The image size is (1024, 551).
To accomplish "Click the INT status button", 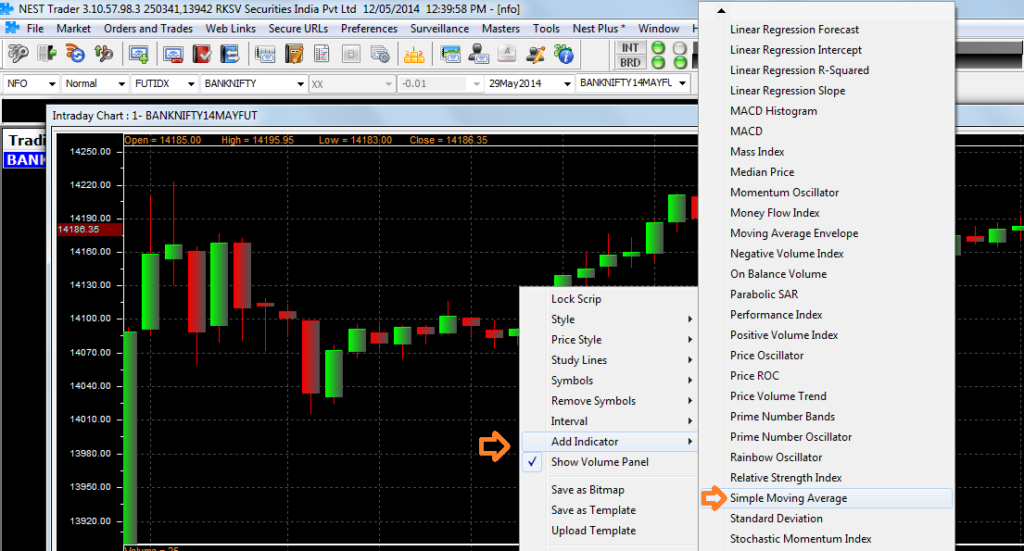I will point(630,48).
